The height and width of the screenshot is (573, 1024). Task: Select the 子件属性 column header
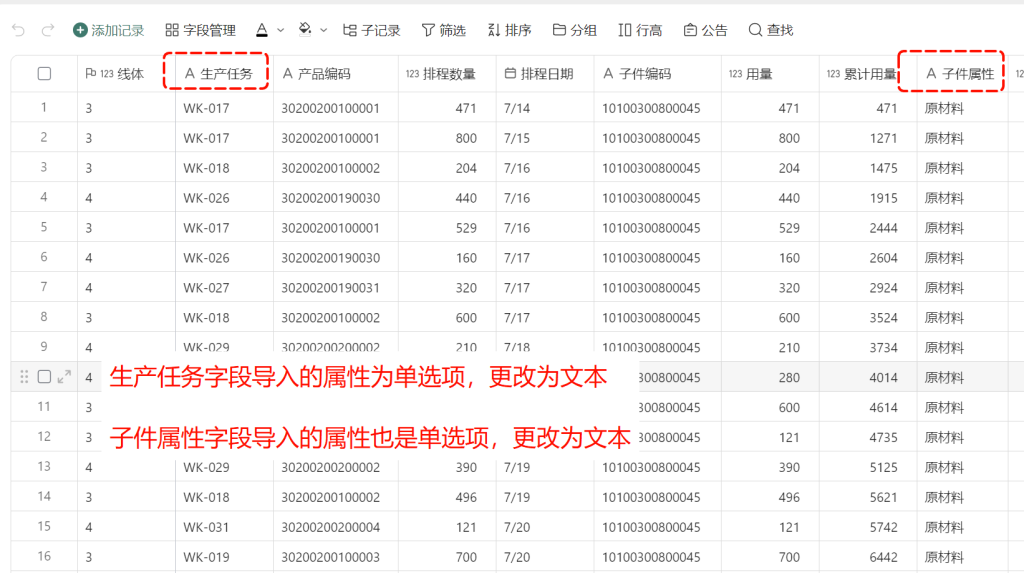click(962, 74)
